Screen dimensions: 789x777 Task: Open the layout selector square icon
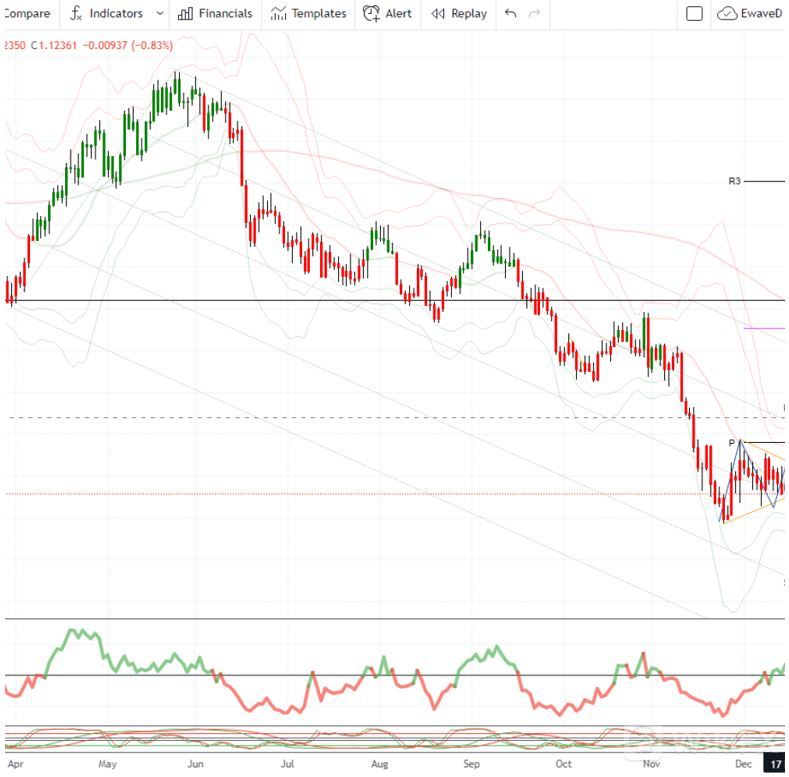[x=695, y=14]
